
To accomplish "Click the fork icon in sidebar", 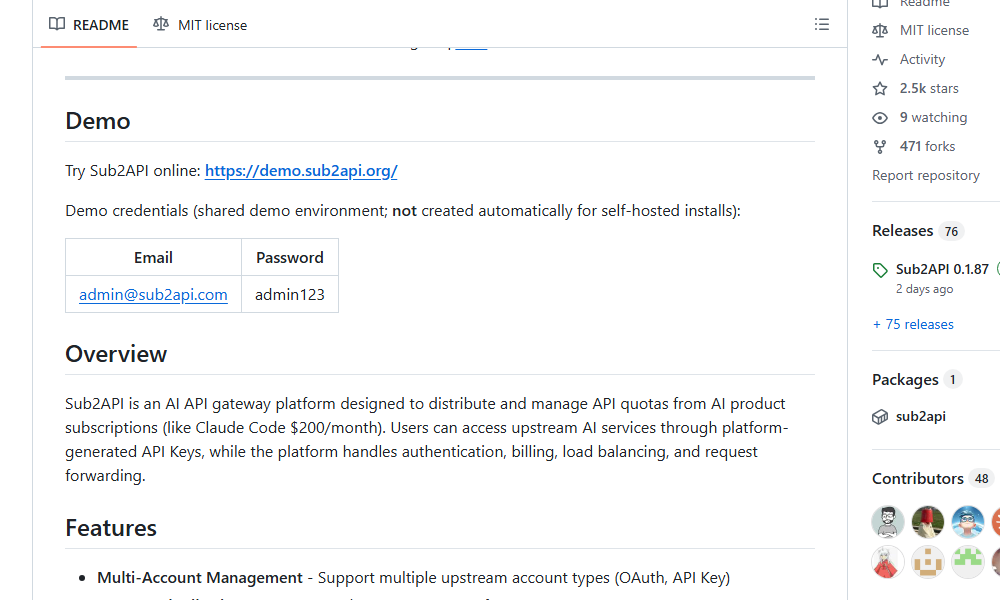I will 880,147.
